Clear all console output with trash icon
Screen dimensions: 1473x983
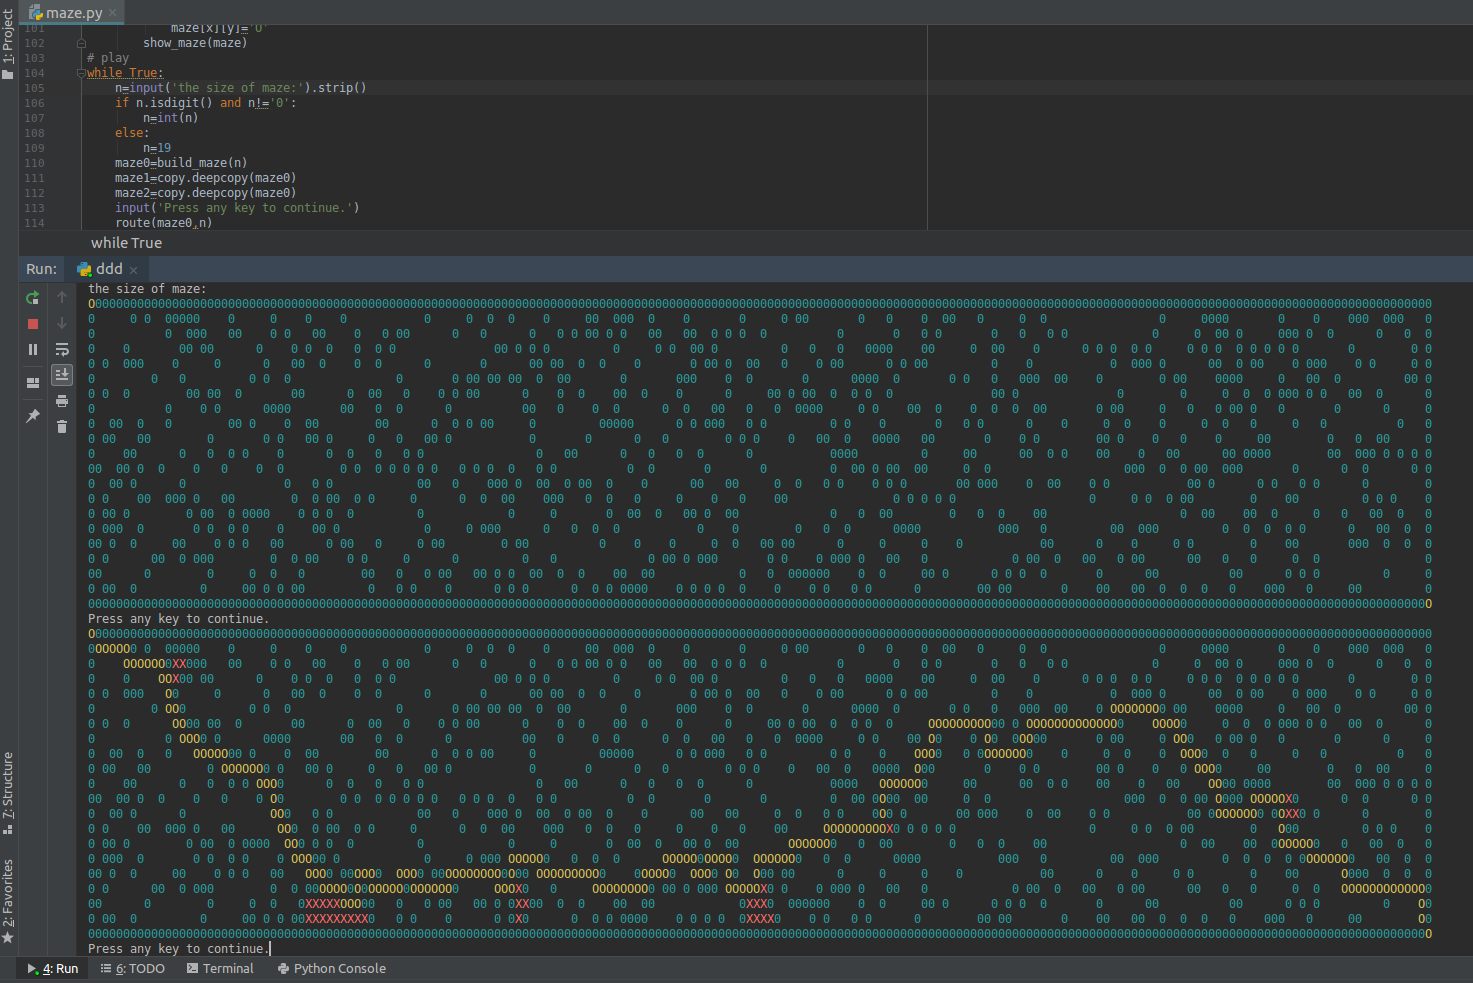pyautogui.click(x=62, y=427)
